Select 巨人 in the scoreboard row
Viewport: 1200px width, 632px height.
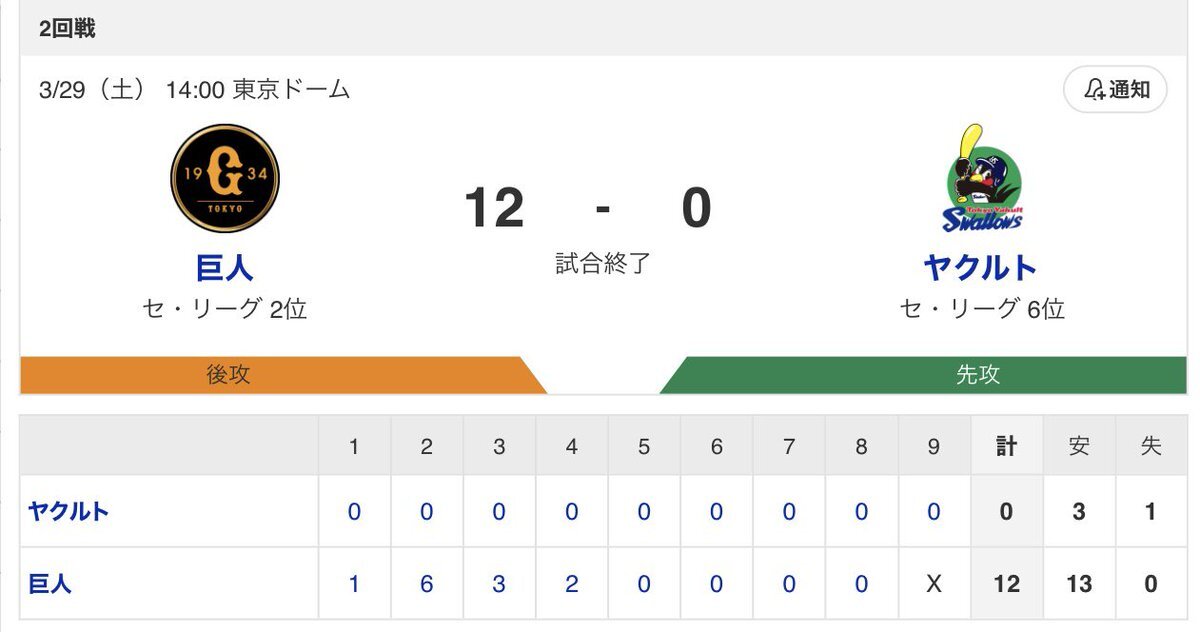tap(50, 583)
